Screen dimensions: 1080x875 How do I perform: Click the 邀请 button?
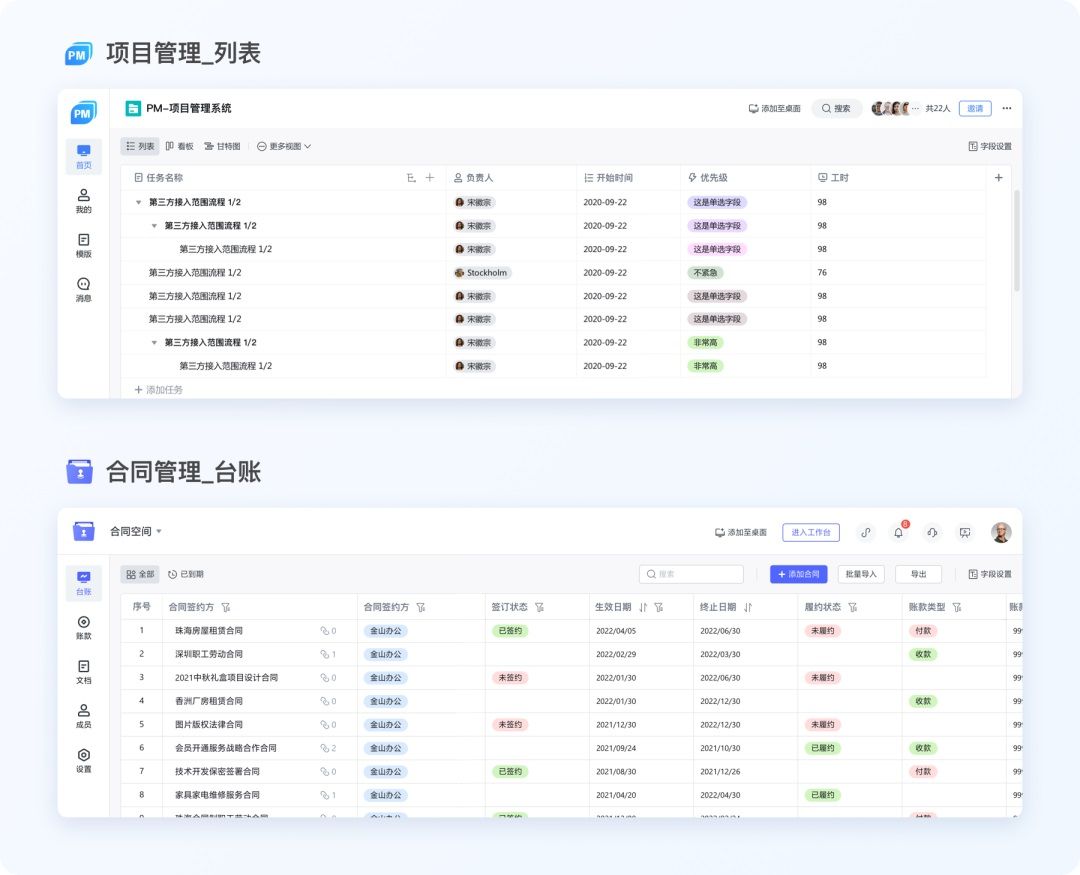pyautogui.click(x=975, y=108)
